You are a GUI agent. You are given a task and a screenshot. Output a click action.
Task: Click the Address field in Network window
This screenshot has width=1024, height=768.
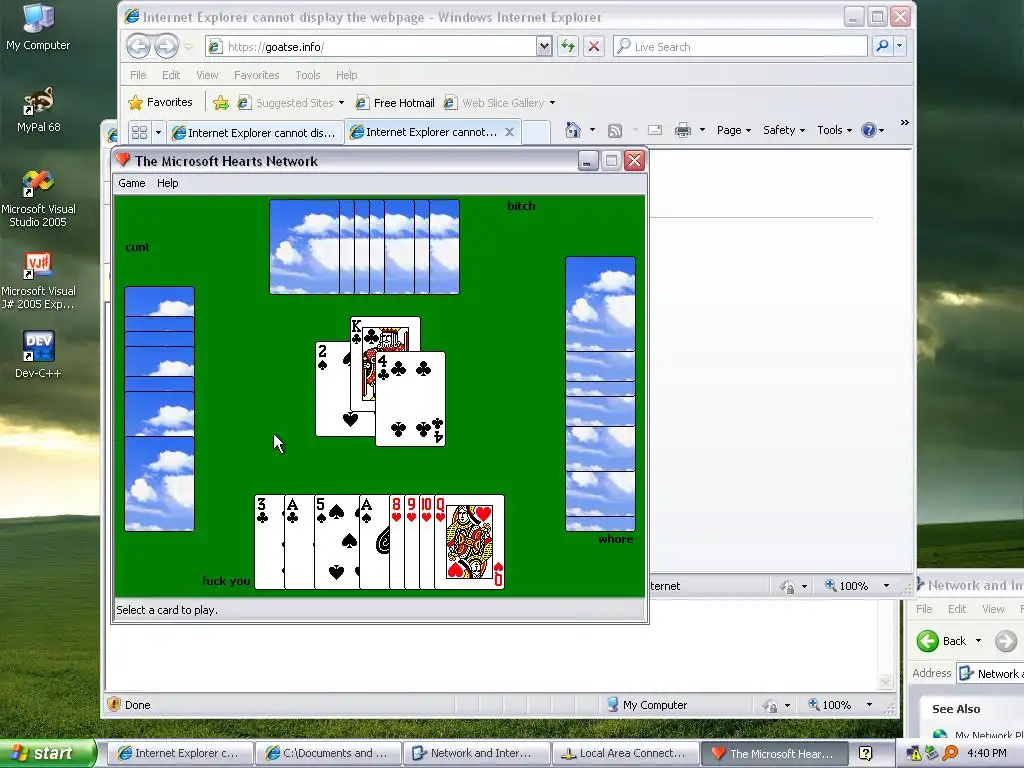coord(990,673)
